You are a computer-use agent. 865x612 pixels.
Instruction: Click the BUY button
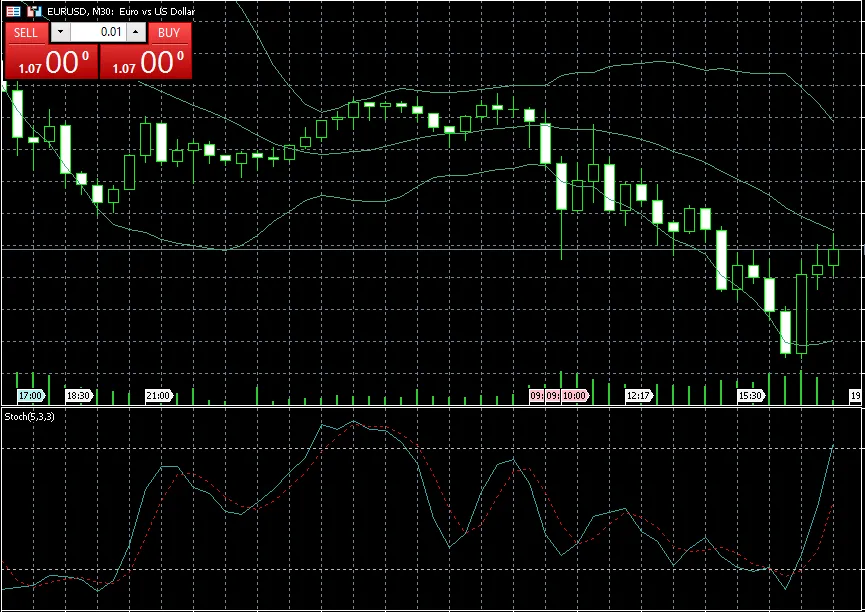coord(169,33)
